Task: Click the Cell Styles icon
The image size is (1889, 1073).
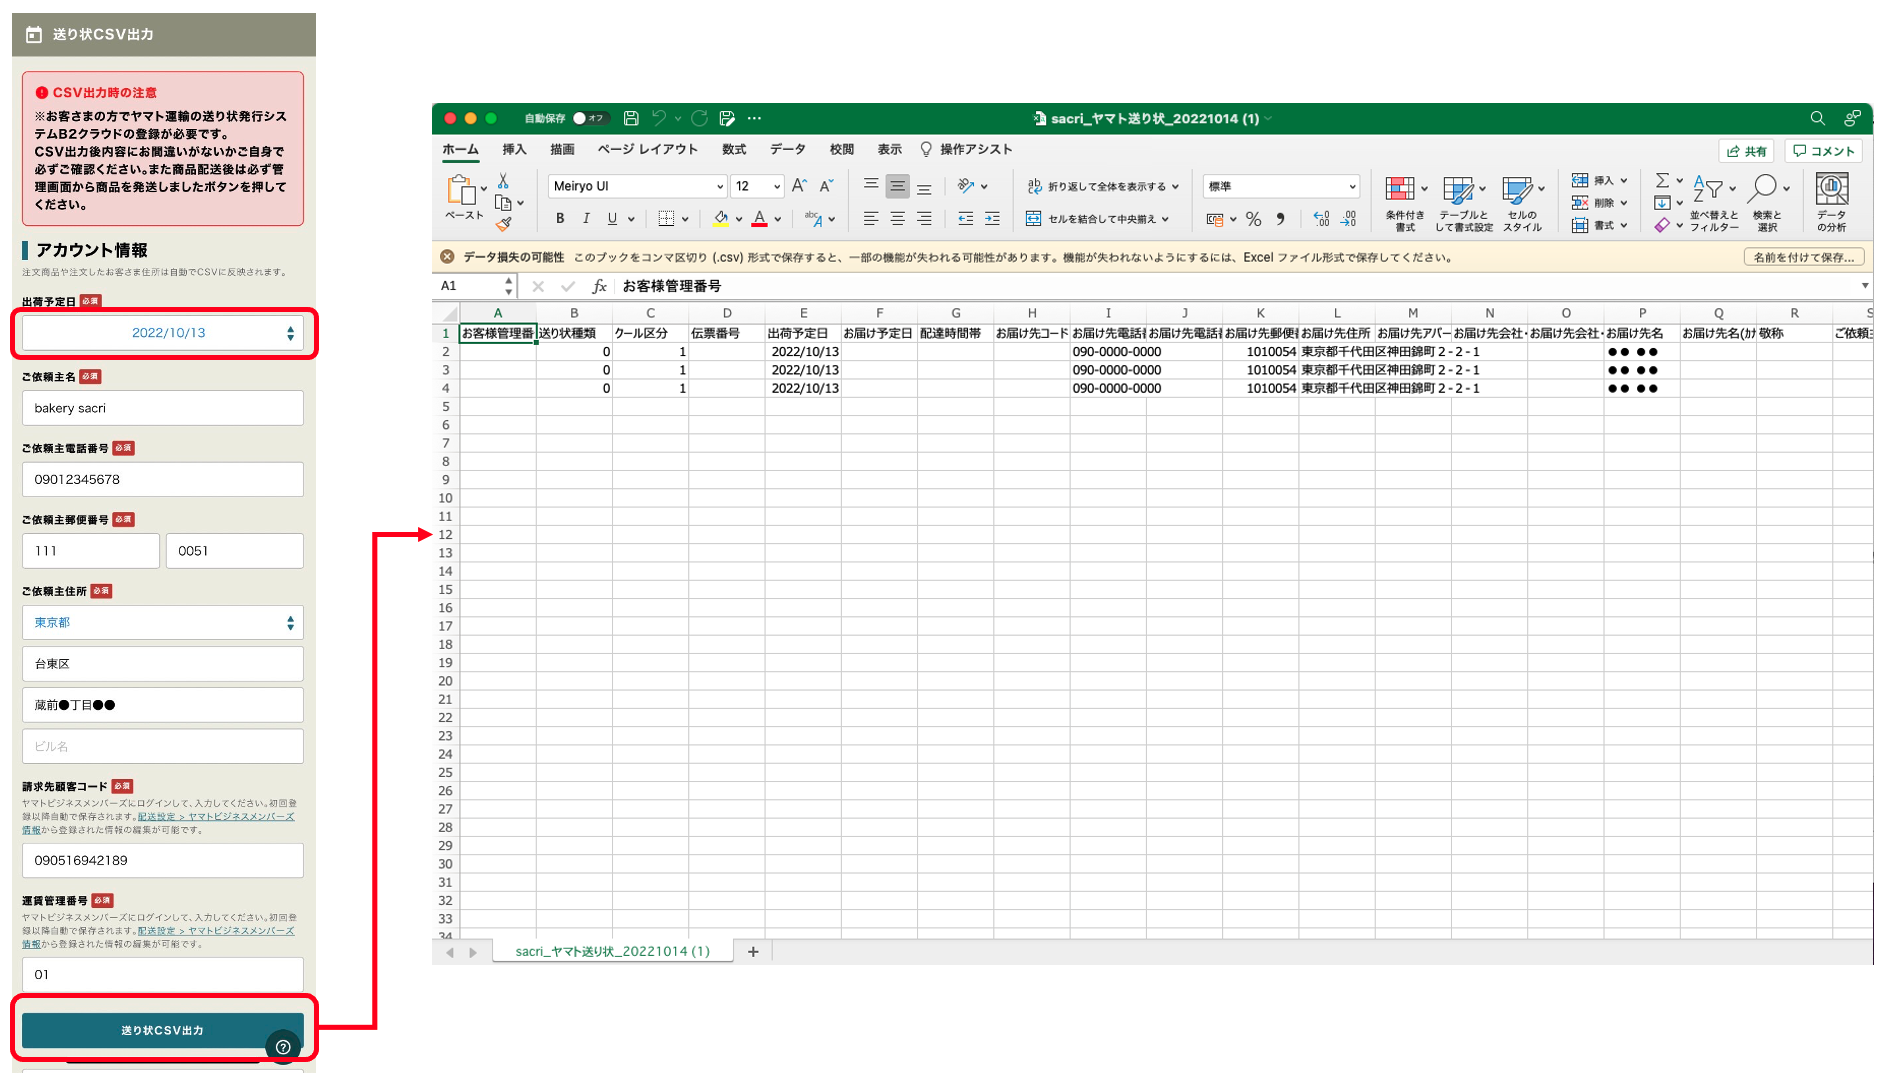Action: (x=1517, y=189)
